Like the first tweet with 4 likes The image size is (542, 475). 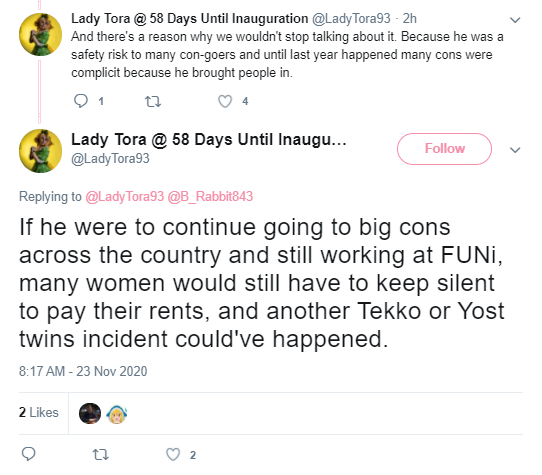[x=225, y=101]
